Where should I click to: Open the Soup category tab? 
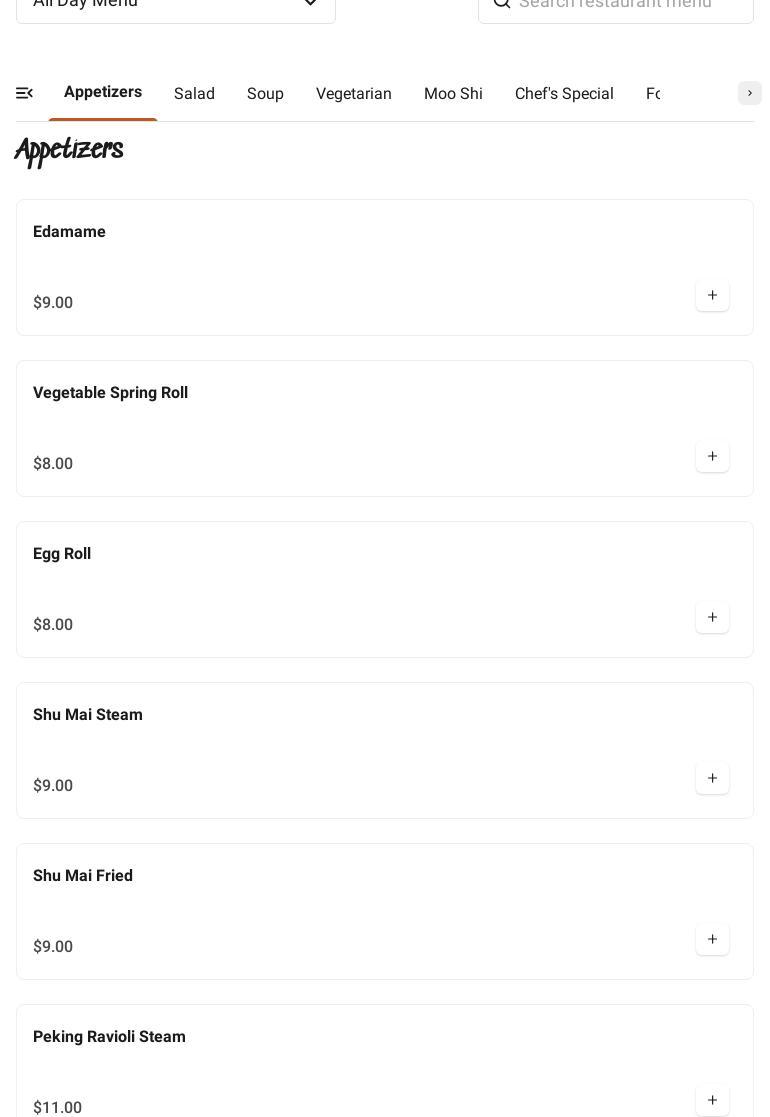(265, 93)
